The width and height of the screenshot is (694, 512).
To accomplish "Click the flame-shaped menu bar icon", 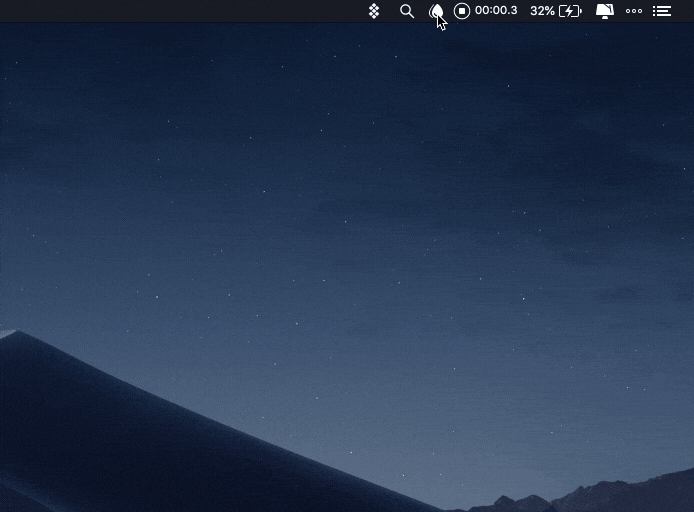I will tap(436, 11).
